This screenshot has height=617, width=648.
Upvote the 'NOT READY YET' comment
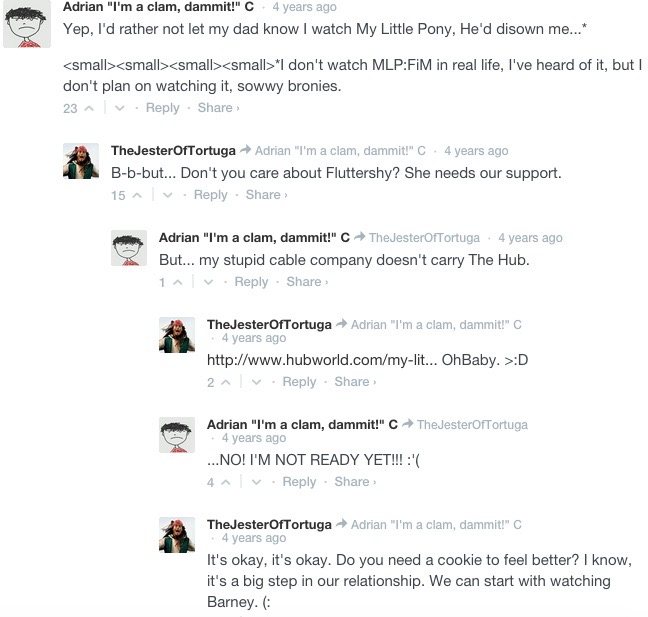tap(226, 482)
